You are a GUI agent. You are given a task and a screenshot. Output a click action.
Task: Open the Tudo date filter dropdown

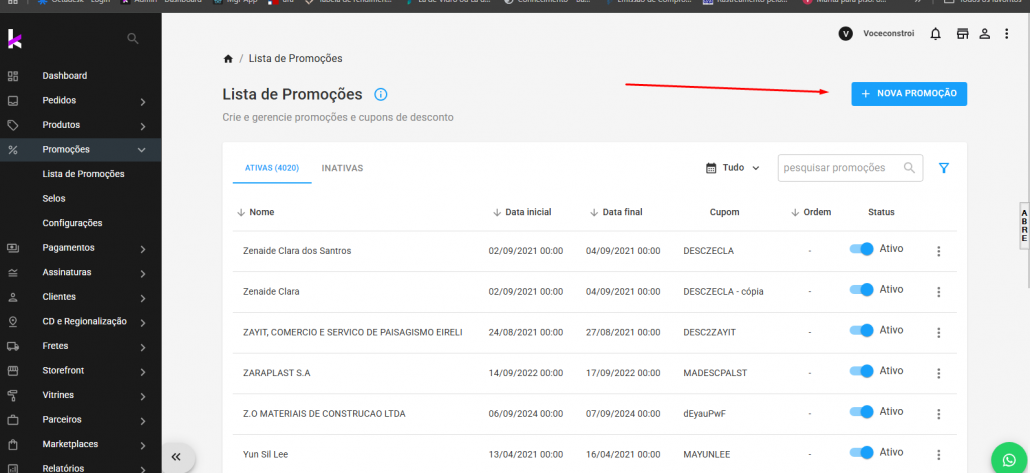733,168
